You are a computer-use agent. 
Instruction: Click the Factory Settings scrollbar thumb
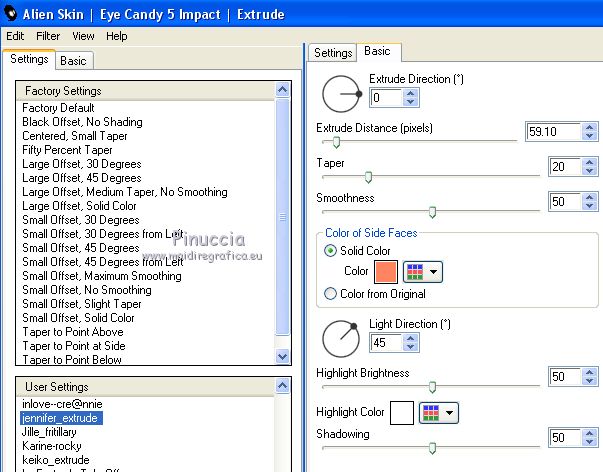[x=282, y=217]
